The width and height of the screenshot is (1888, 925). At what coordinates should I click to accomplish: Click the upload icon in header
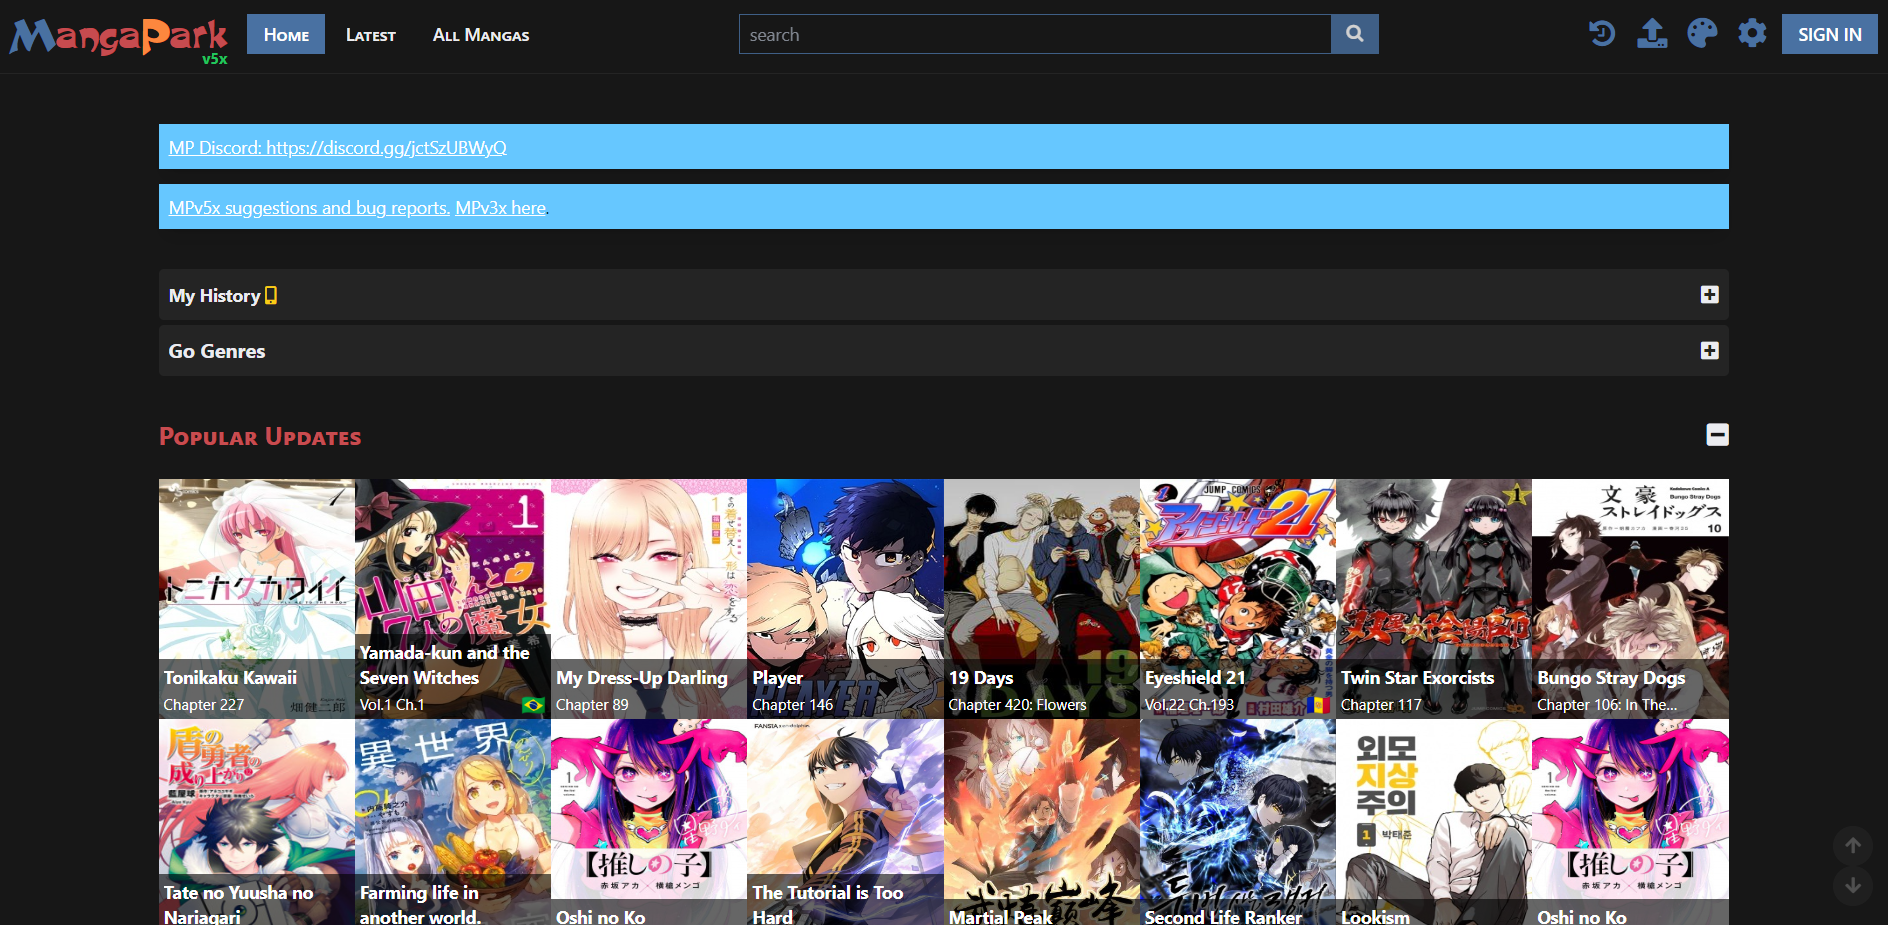pos(1651,34)
